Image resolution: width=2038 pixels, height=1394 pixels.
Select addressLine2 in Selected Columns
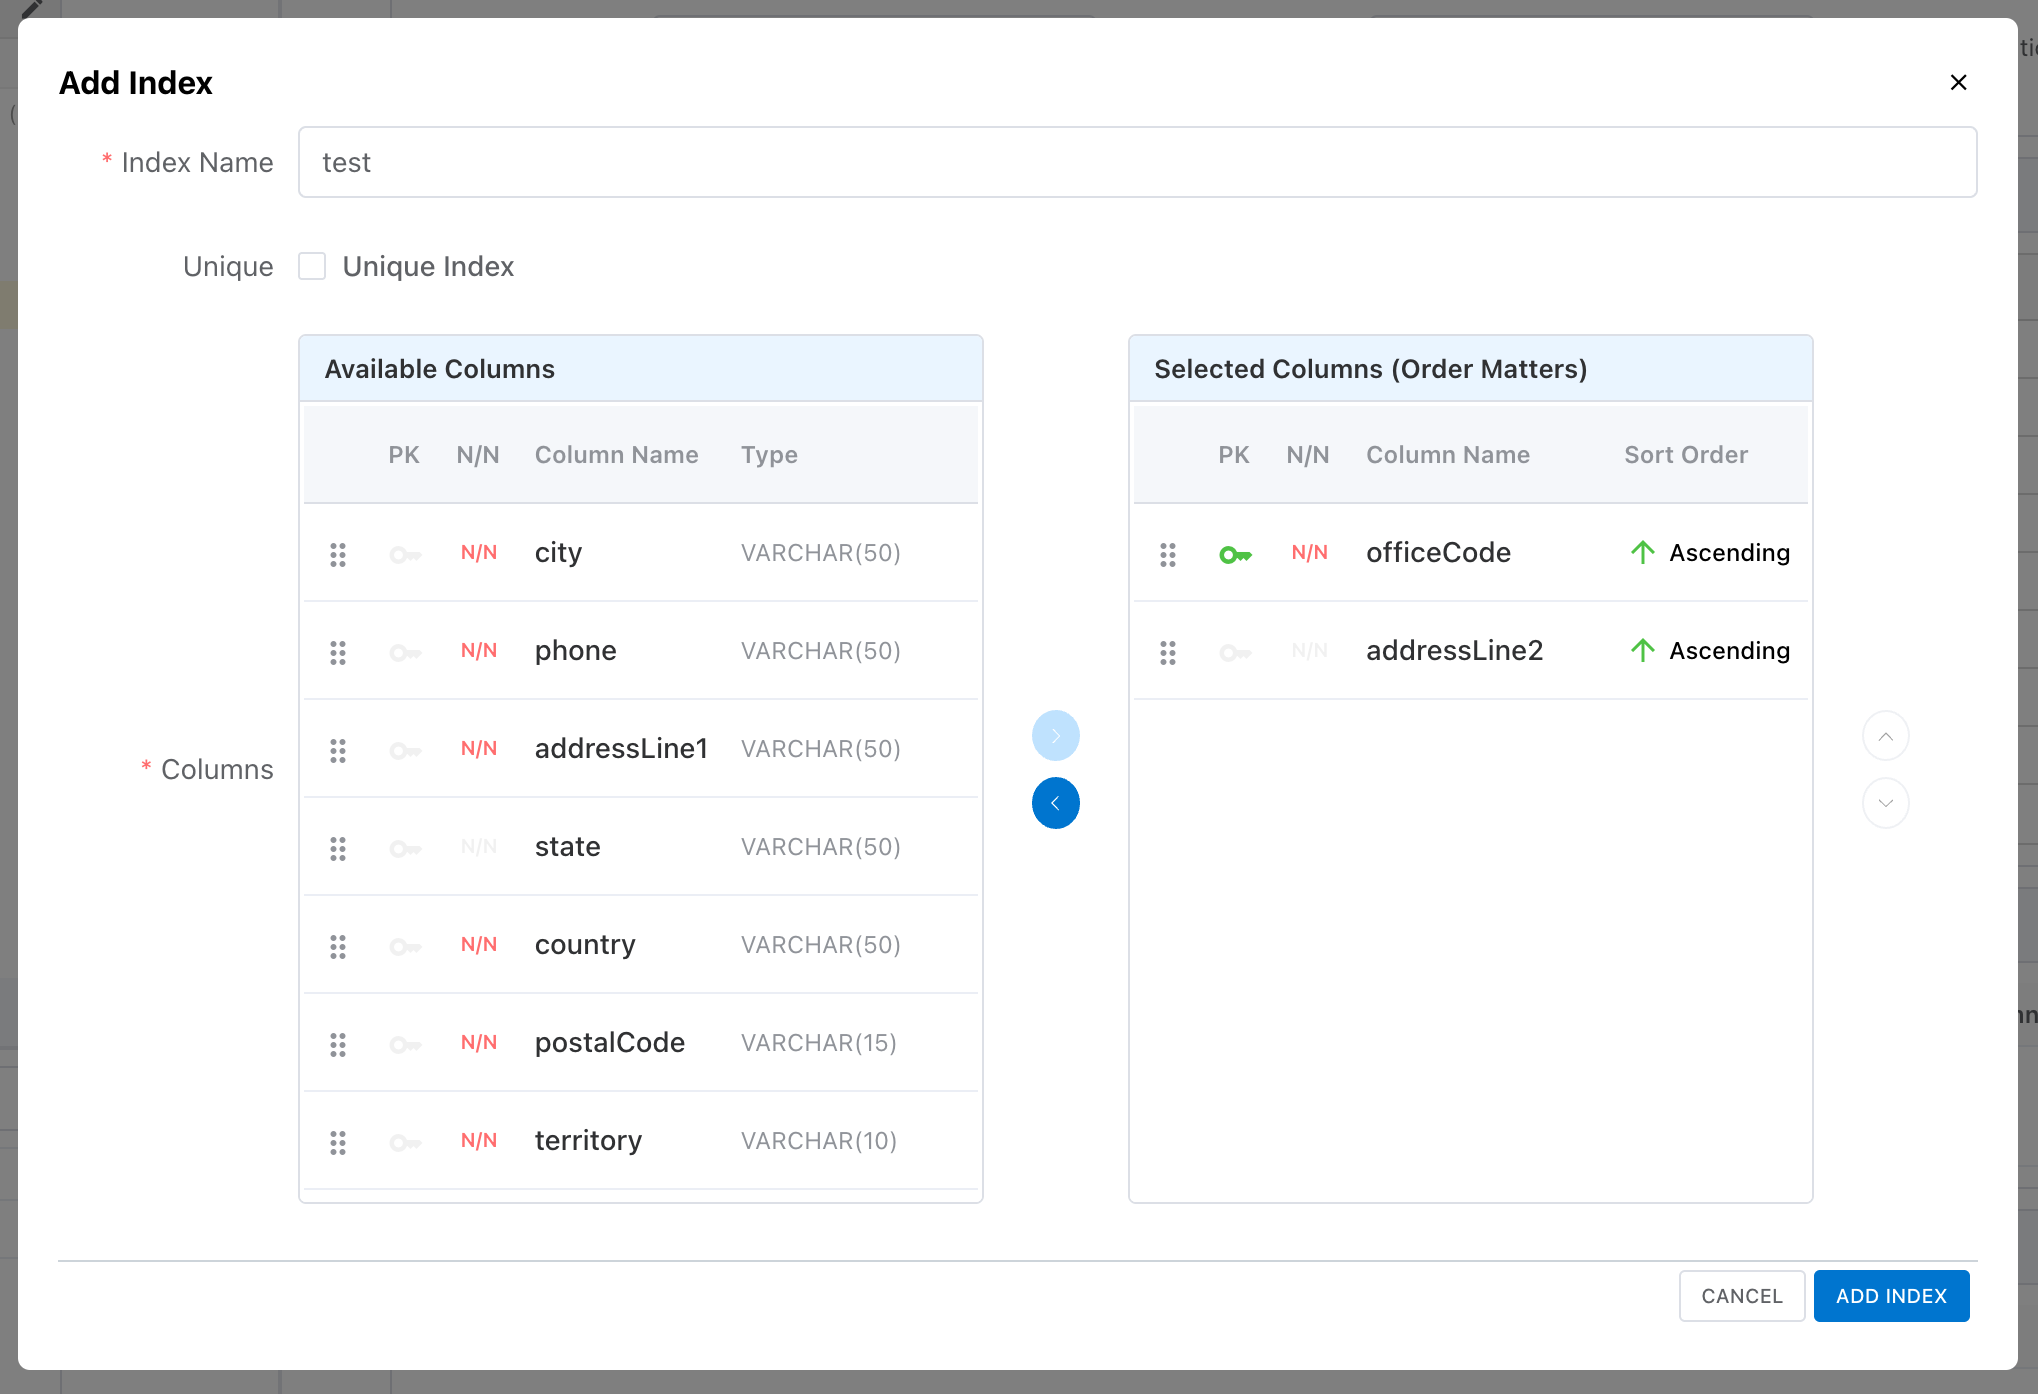pos(1454,650)
